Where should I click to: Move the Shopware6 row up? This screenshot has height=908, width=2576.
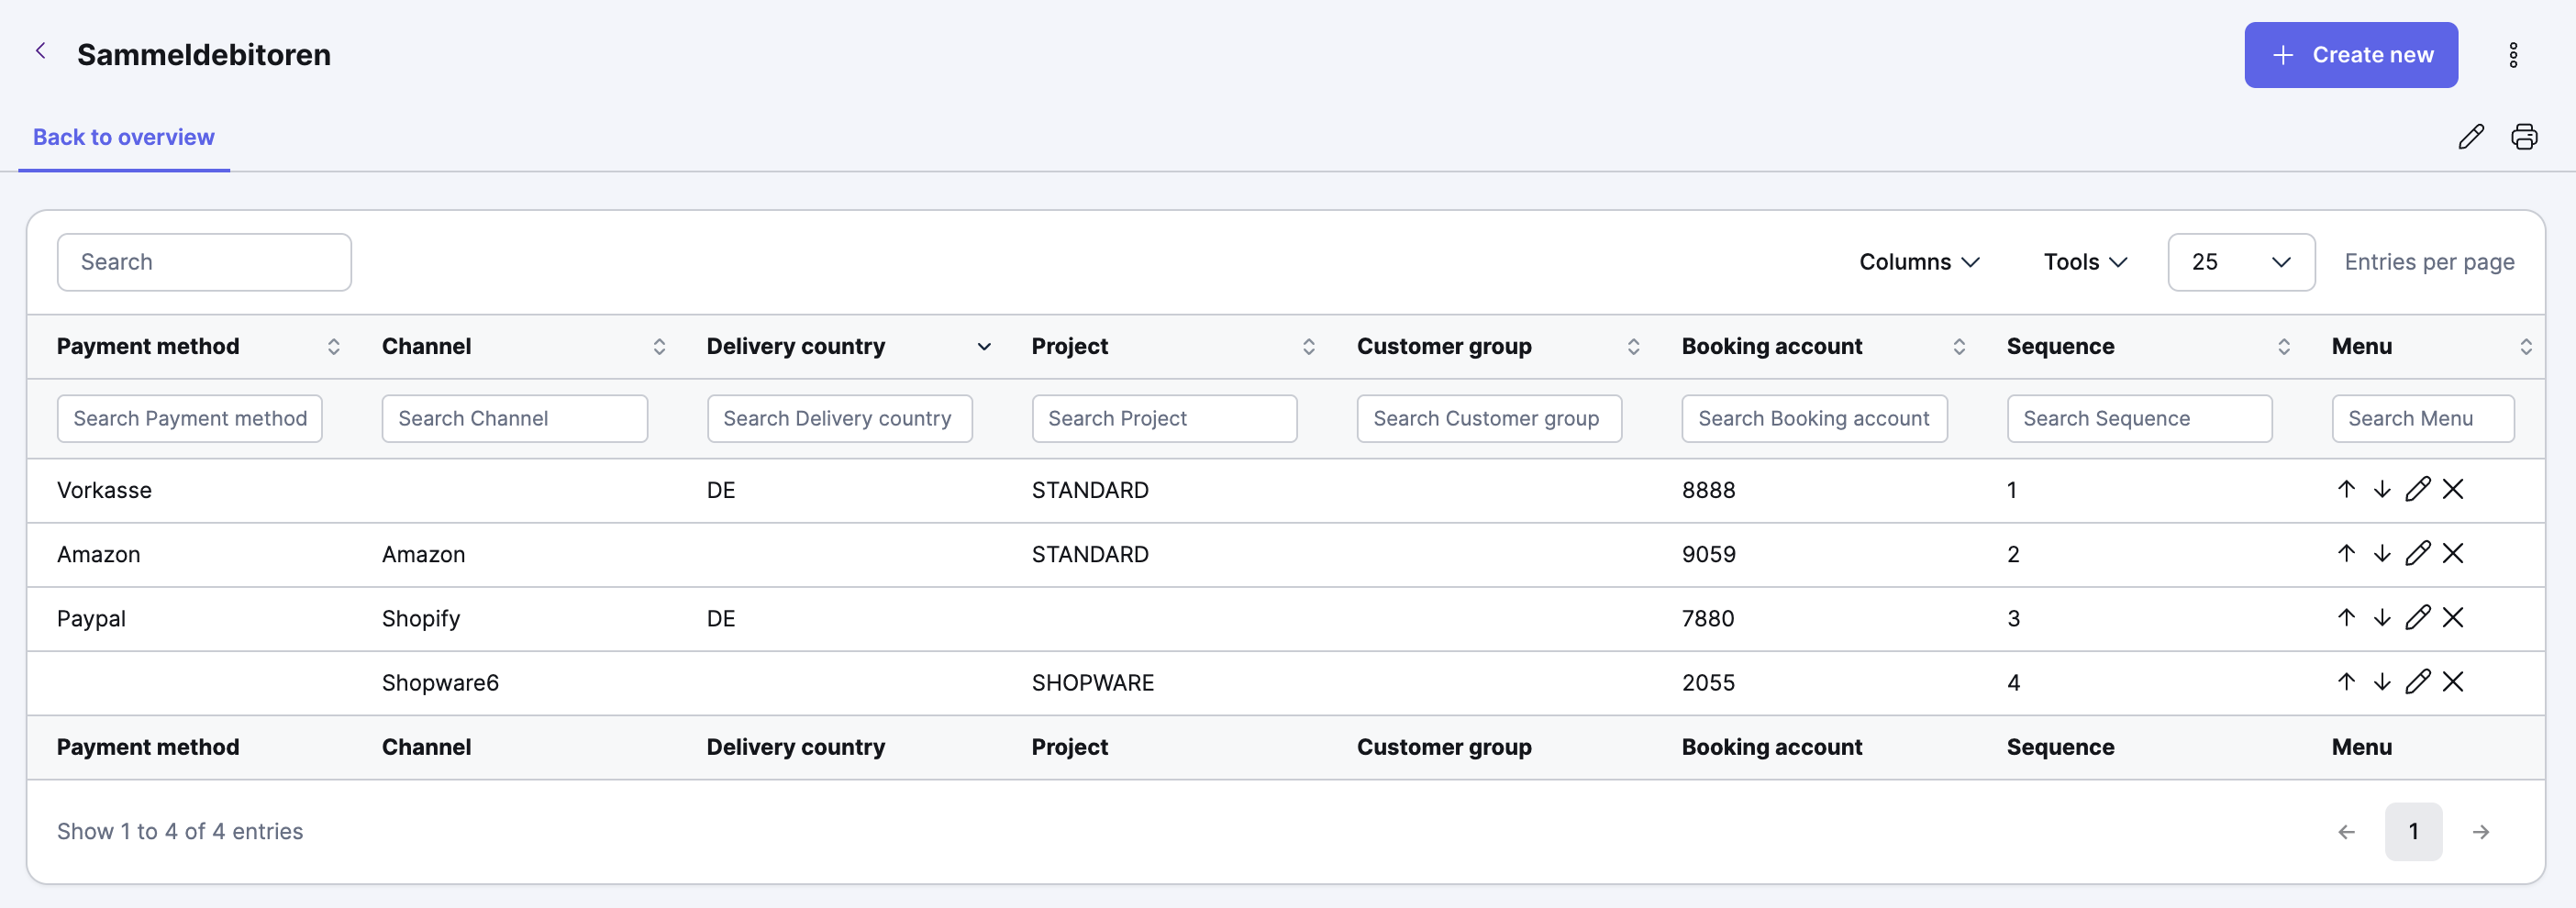point(2346,681)
